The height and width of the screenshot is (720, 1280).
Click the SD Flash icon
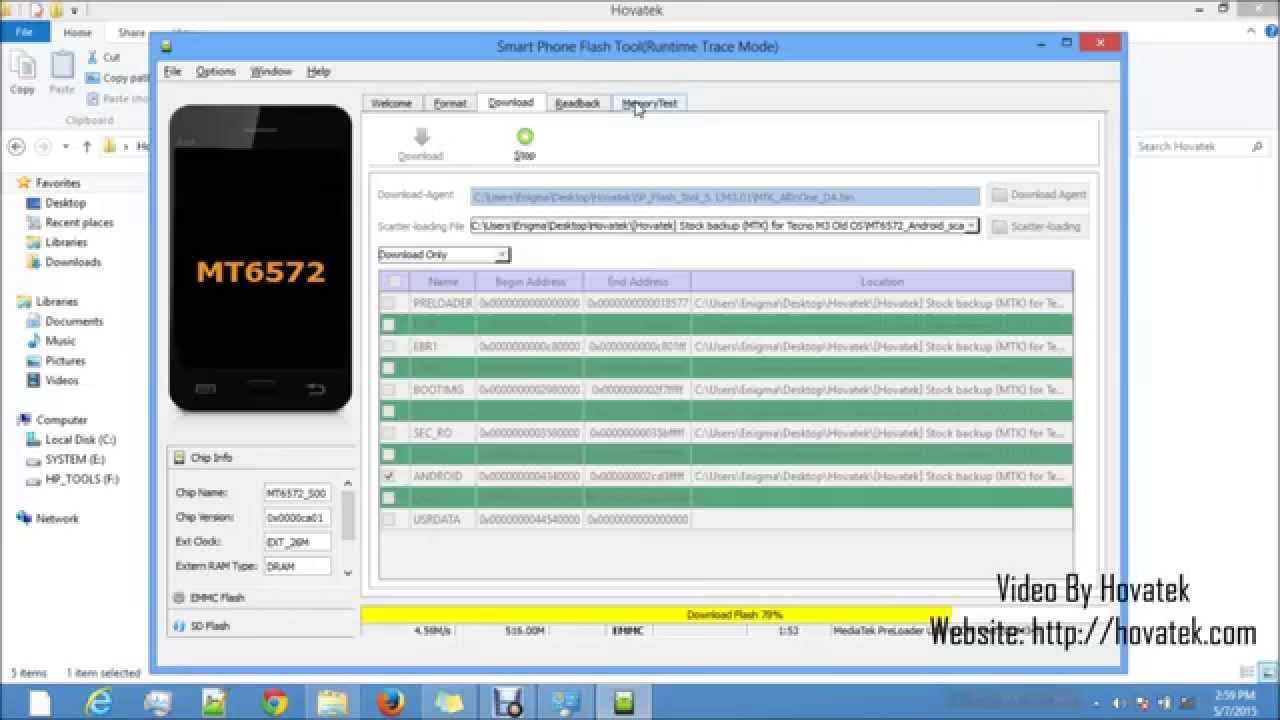point(179,626)
